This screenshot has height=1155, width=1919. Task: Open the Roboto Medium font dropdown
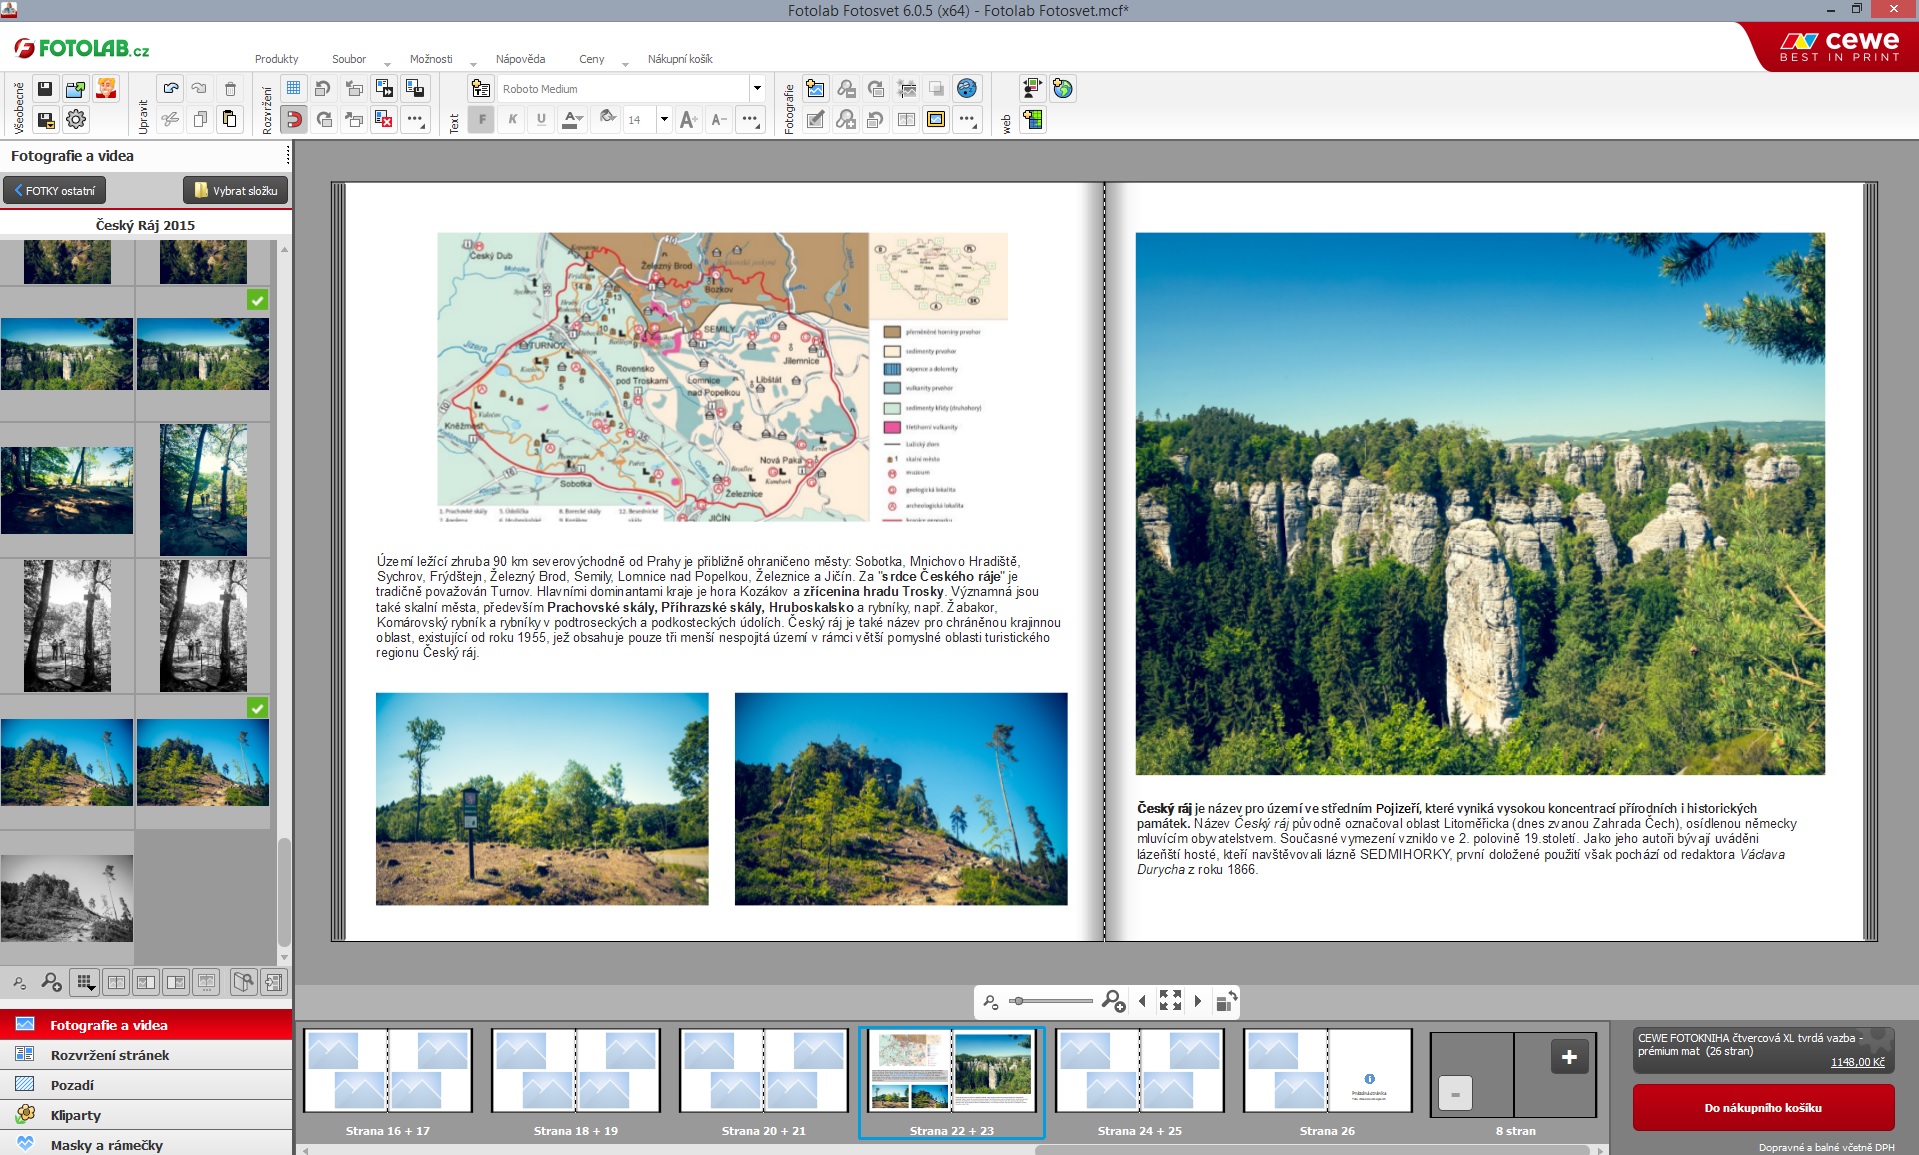(x=757, y=89)
